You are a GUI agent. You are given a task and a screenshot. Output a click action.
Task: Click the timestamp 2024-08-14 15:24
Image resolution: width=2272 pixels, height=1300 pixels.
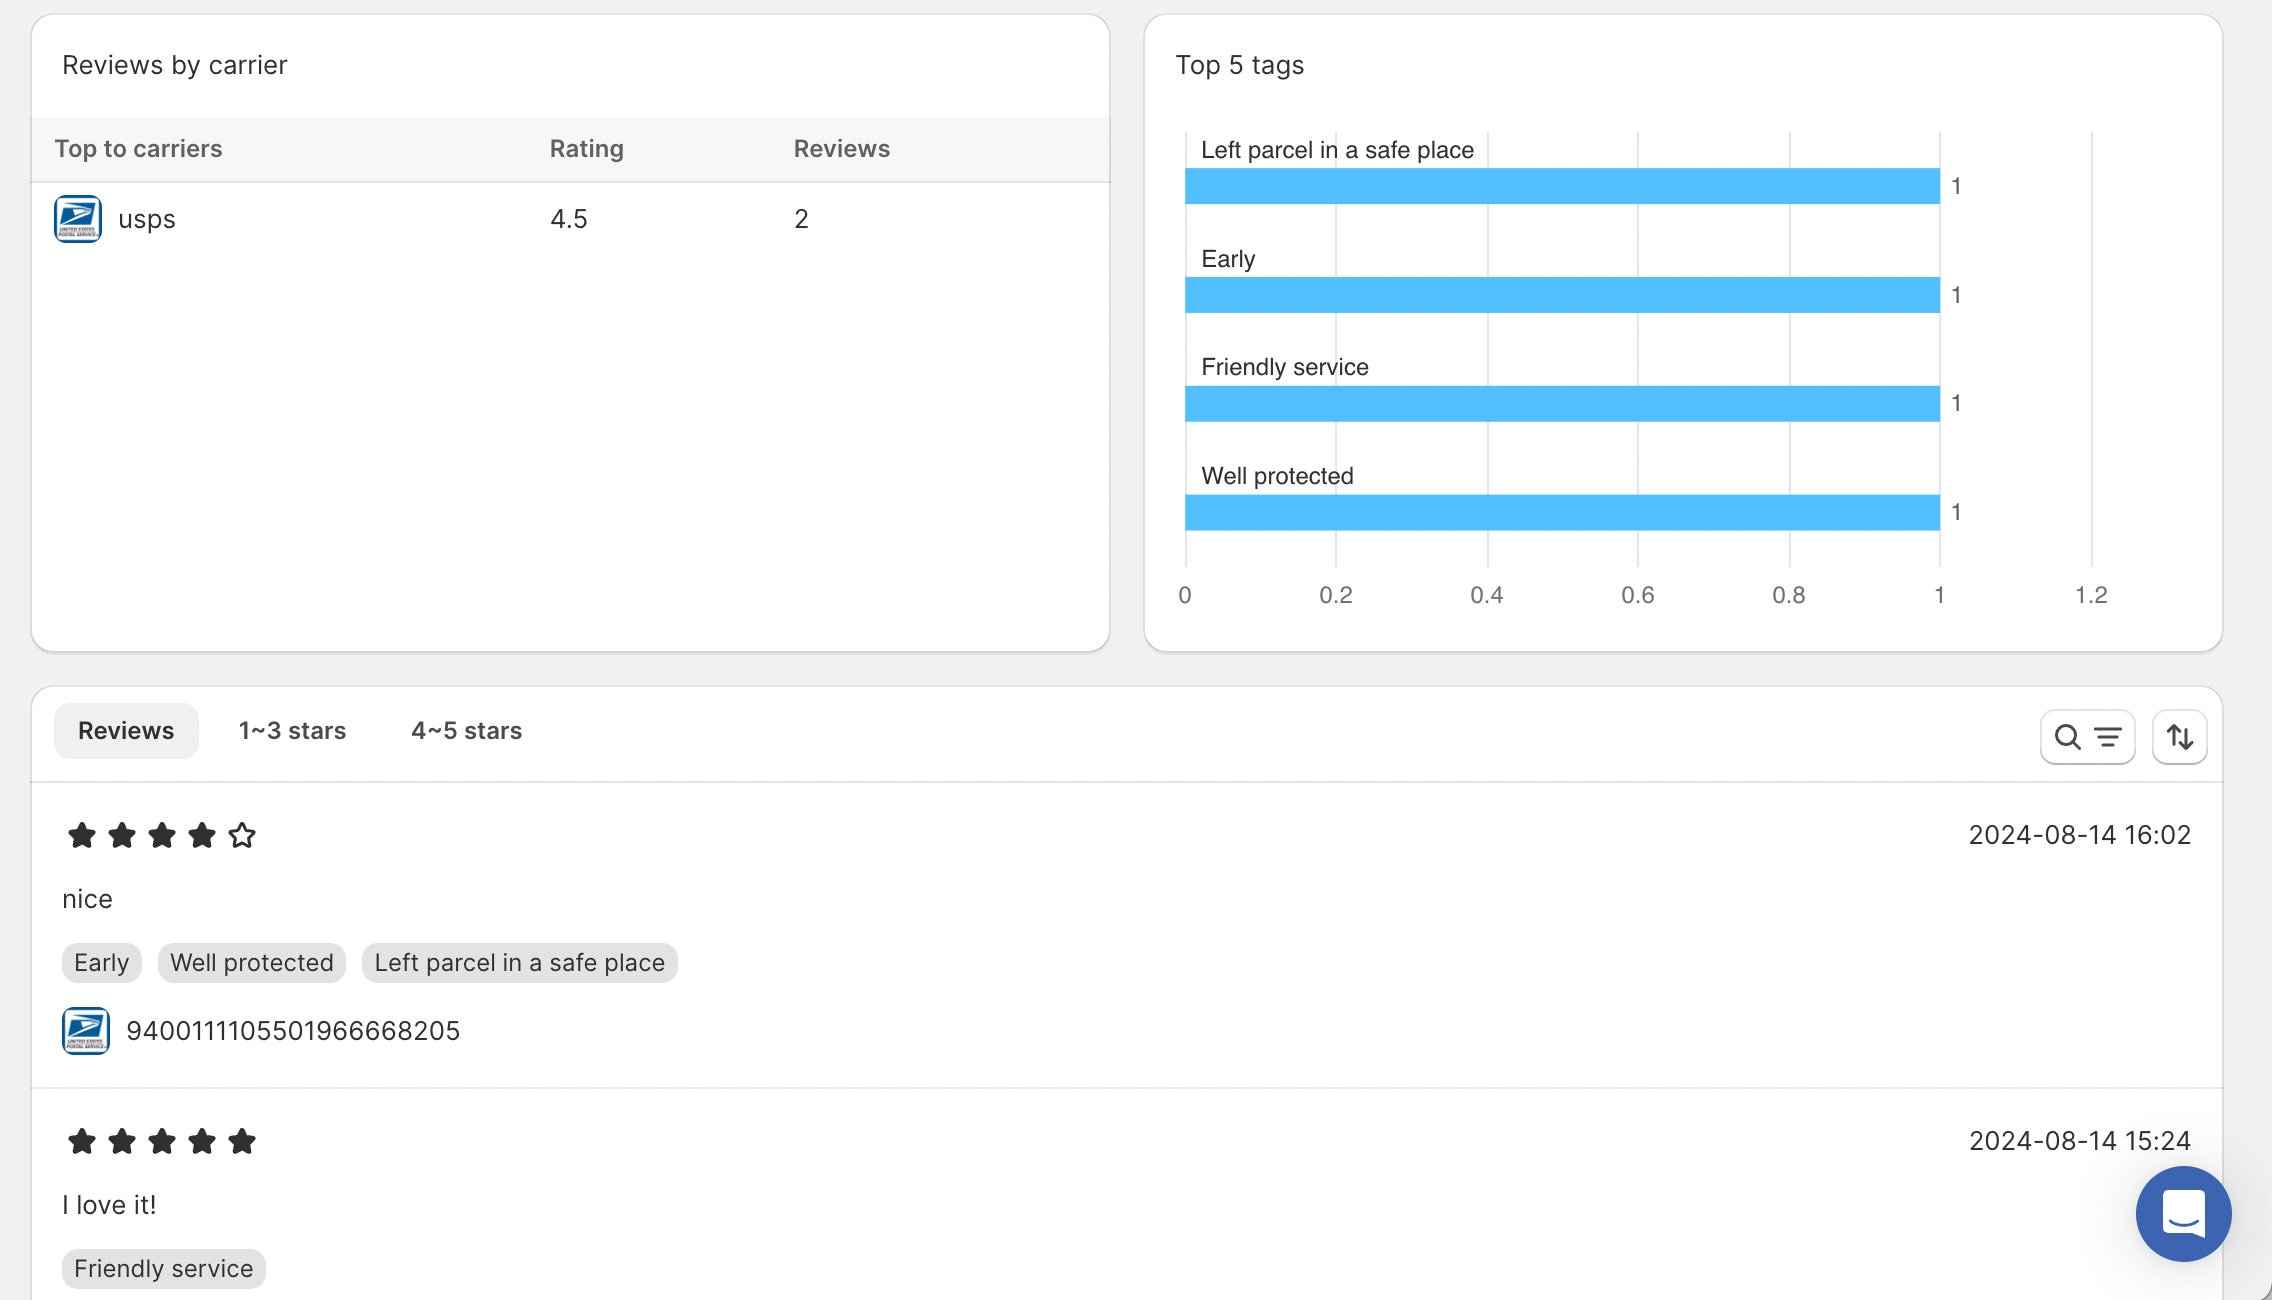[x=2080, y=1141]
